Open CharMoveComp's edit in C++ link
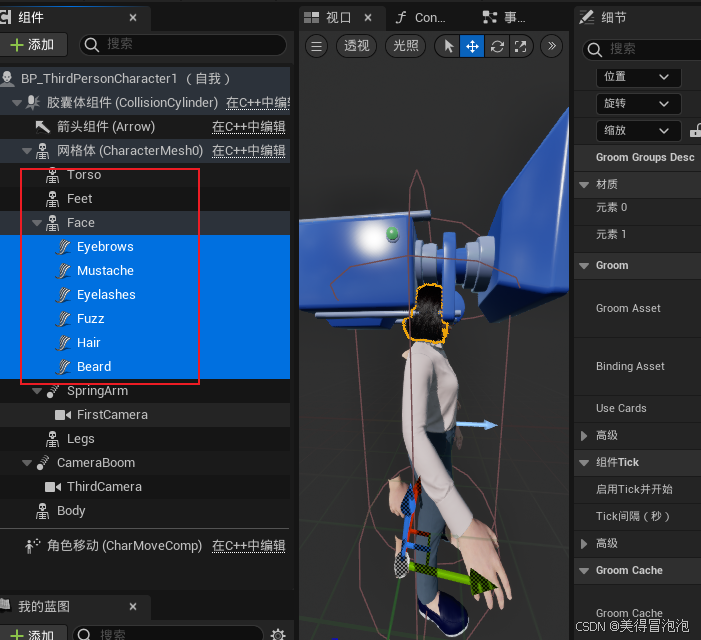The height and width of the screenshot is (640, 701). coord(249,546)
